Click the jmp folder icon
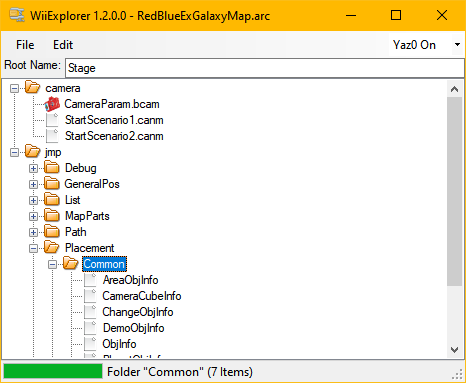 coord(32,152)
